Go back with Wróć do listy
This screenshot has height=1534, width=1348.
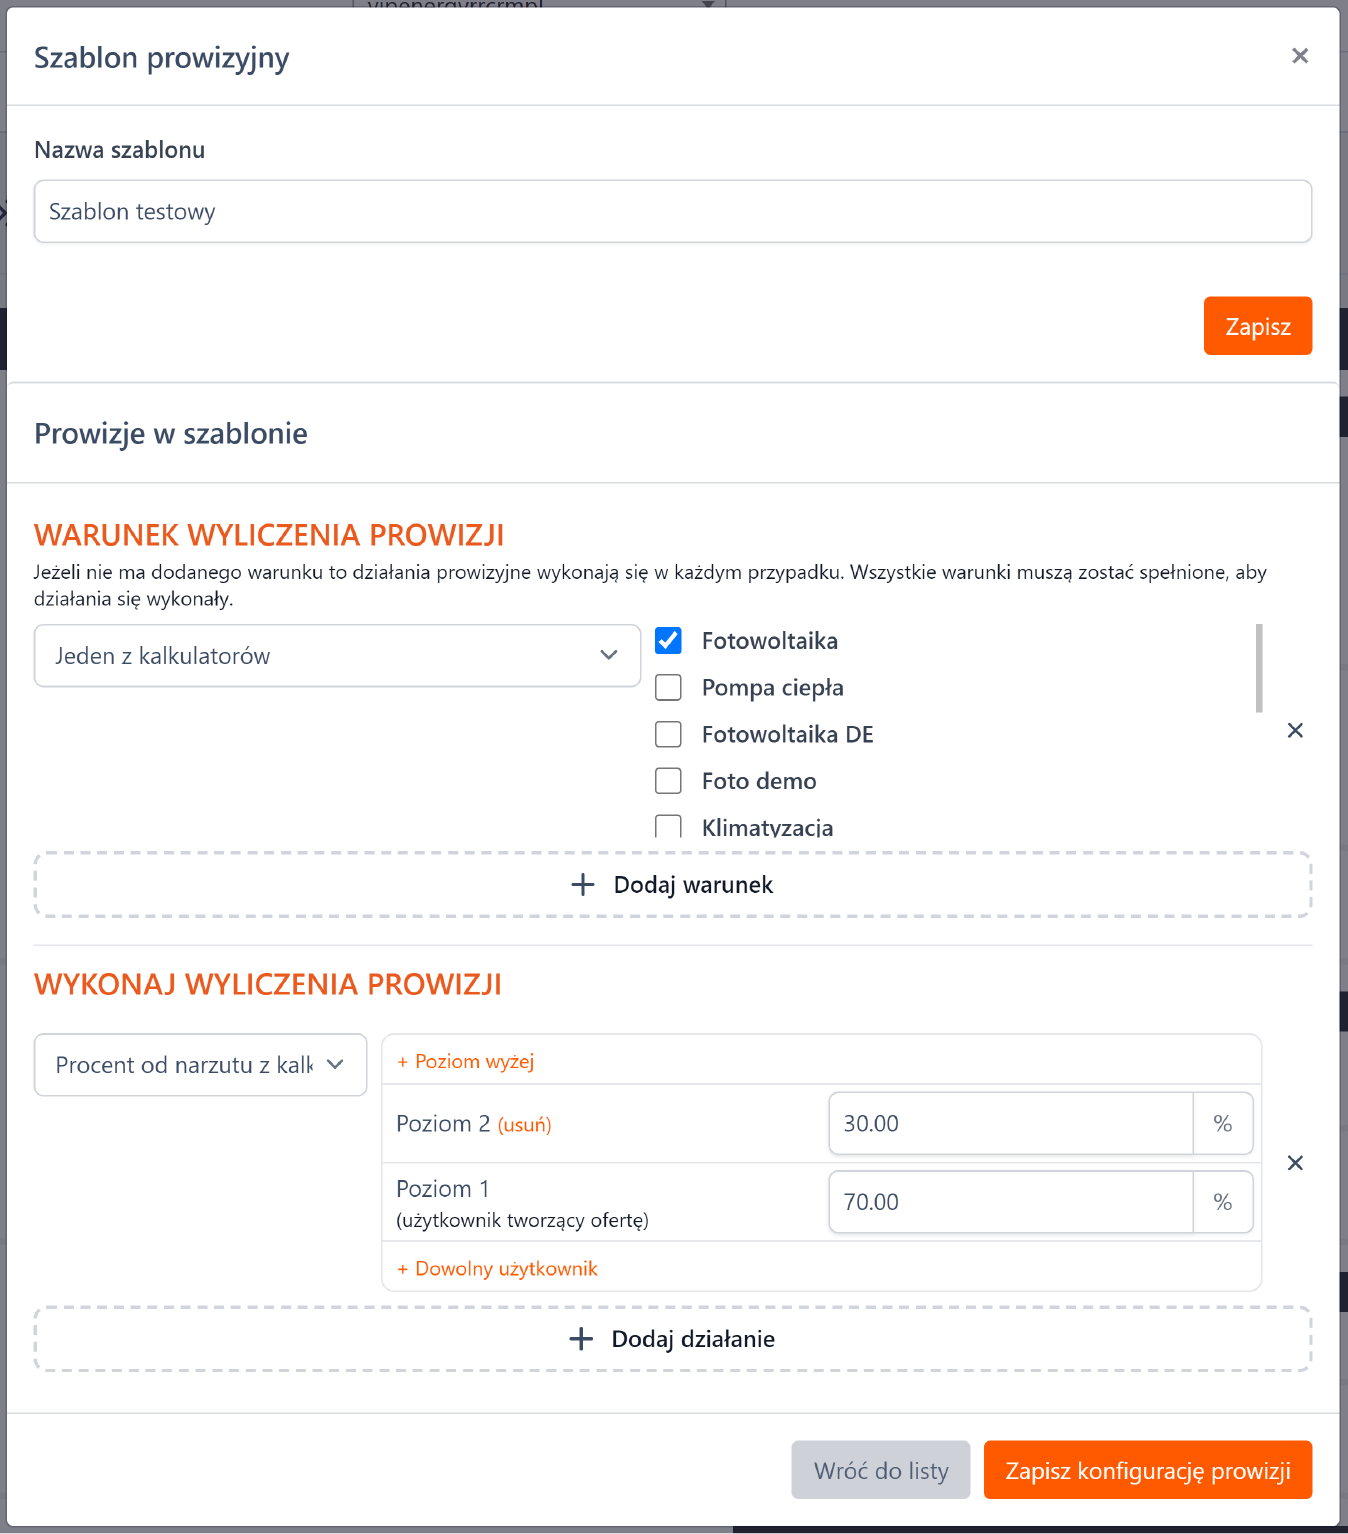[880, 1470]
